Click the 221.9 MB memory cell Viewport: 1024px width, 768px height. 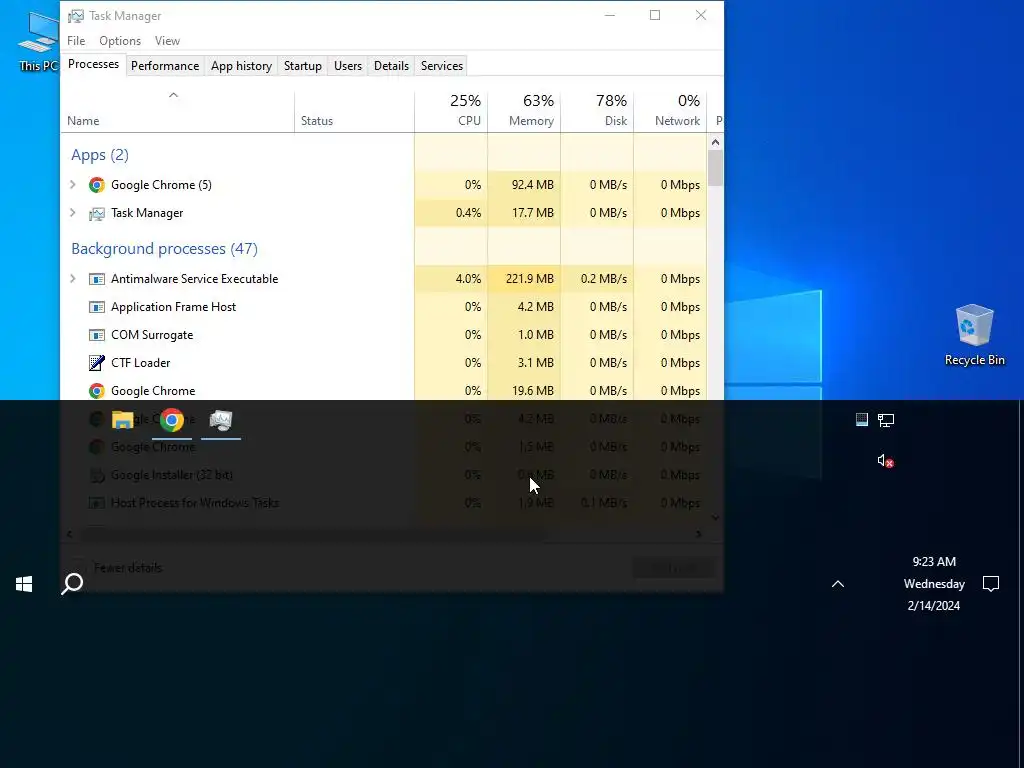(x=524, y=279)
